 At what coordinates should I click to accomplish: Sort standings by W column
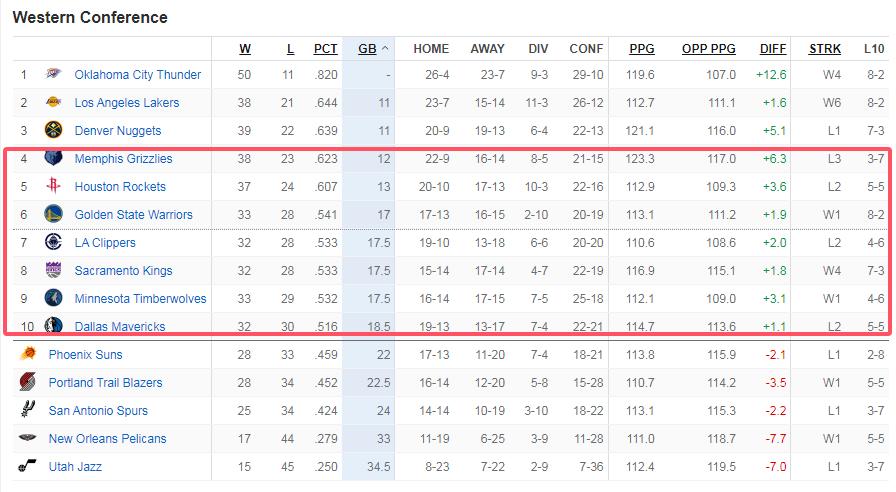click(x=245, y=48)
